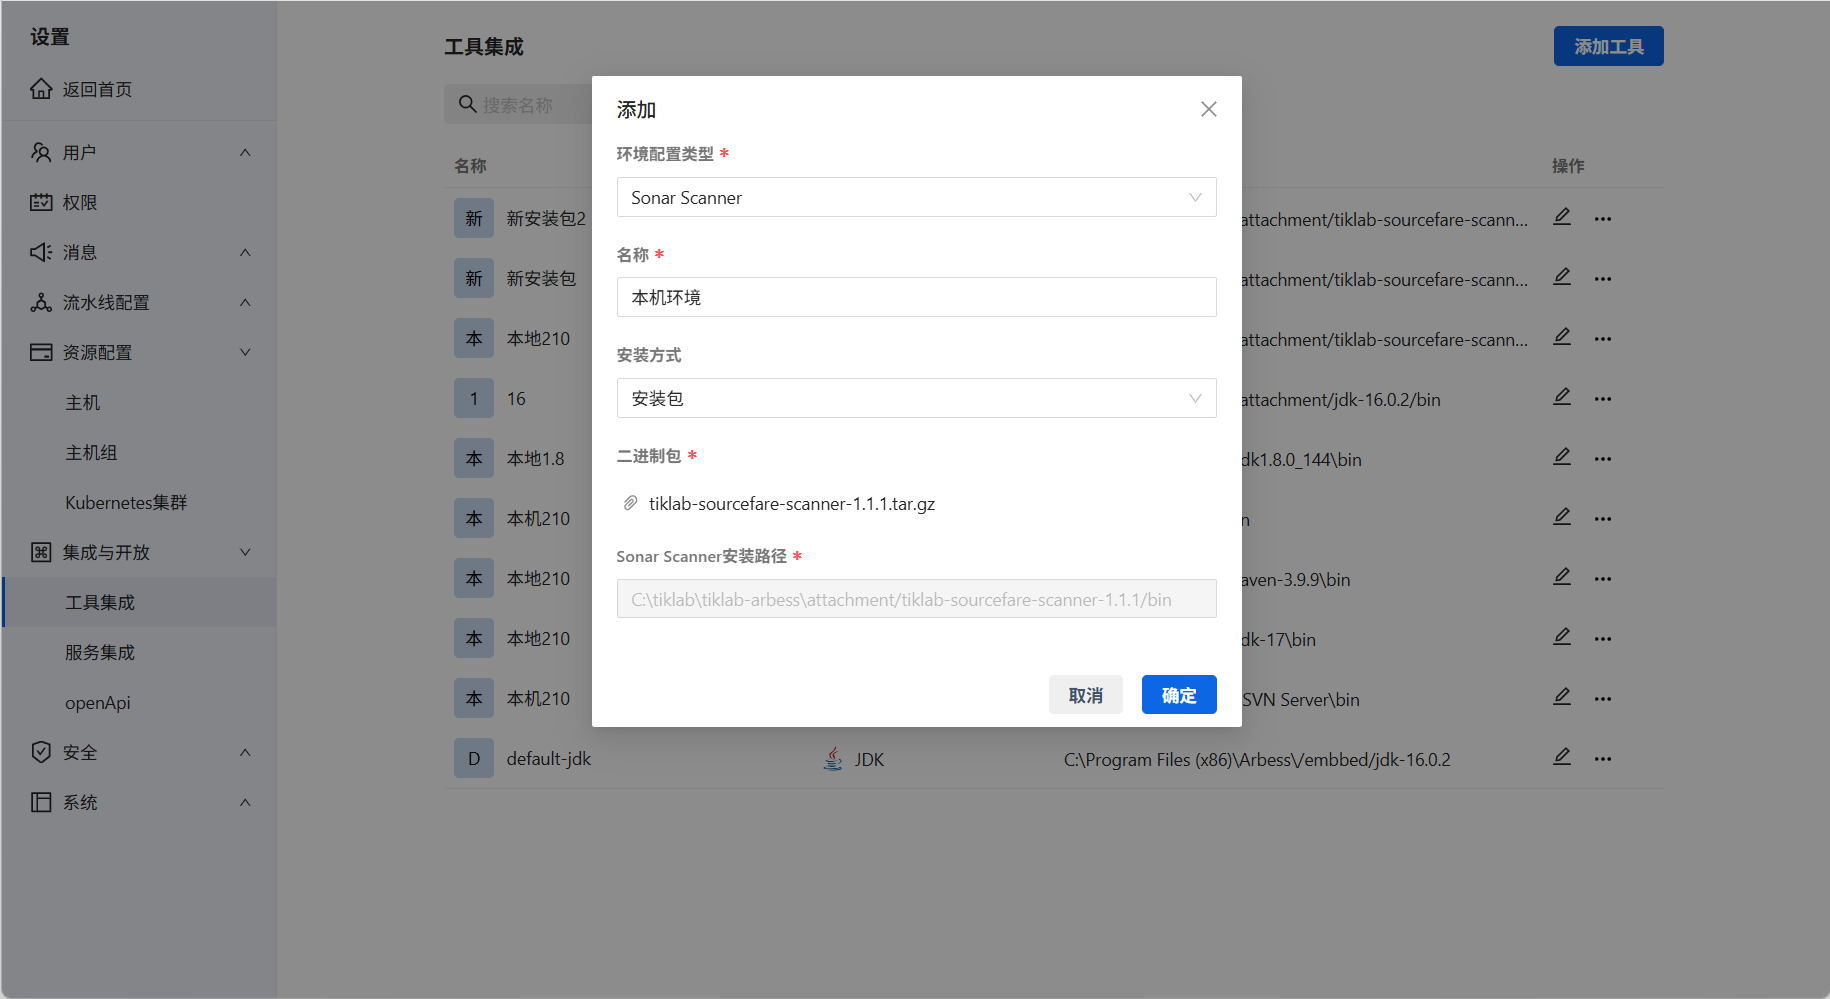This screenshot has height=999, width=1830.
Task: Click the D avatar of default-jdk
Action: click(474, 758)
